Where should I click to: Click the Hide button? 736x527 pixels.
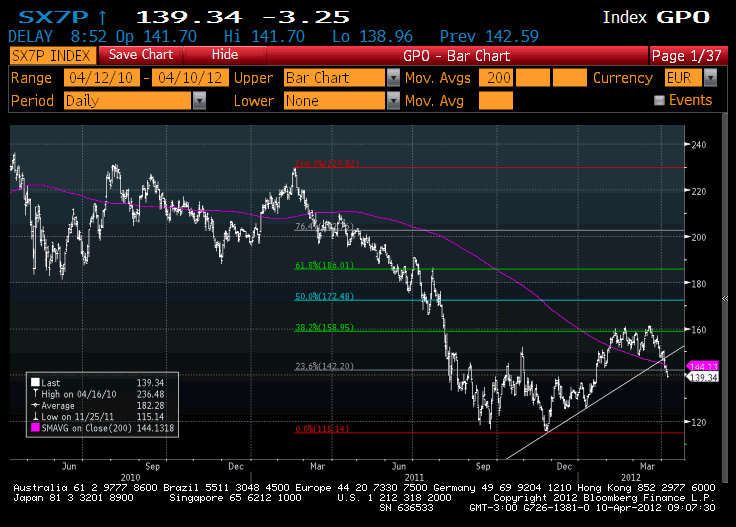point(225,55)
